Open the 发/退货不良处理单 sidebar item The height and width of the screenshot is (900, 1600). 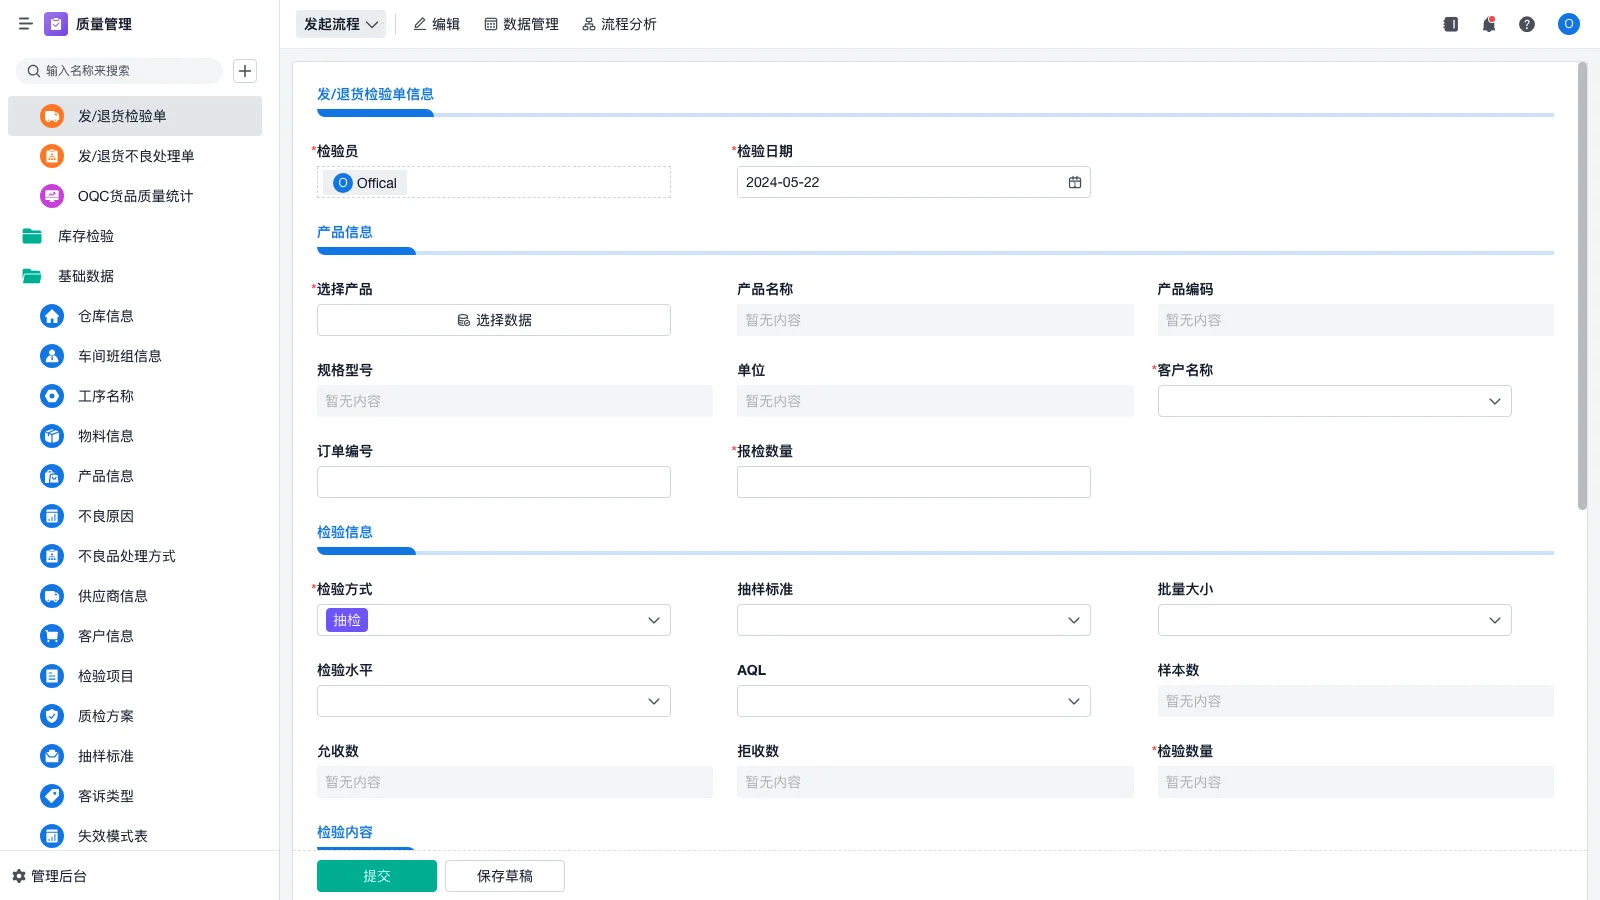tap(135, 156)
